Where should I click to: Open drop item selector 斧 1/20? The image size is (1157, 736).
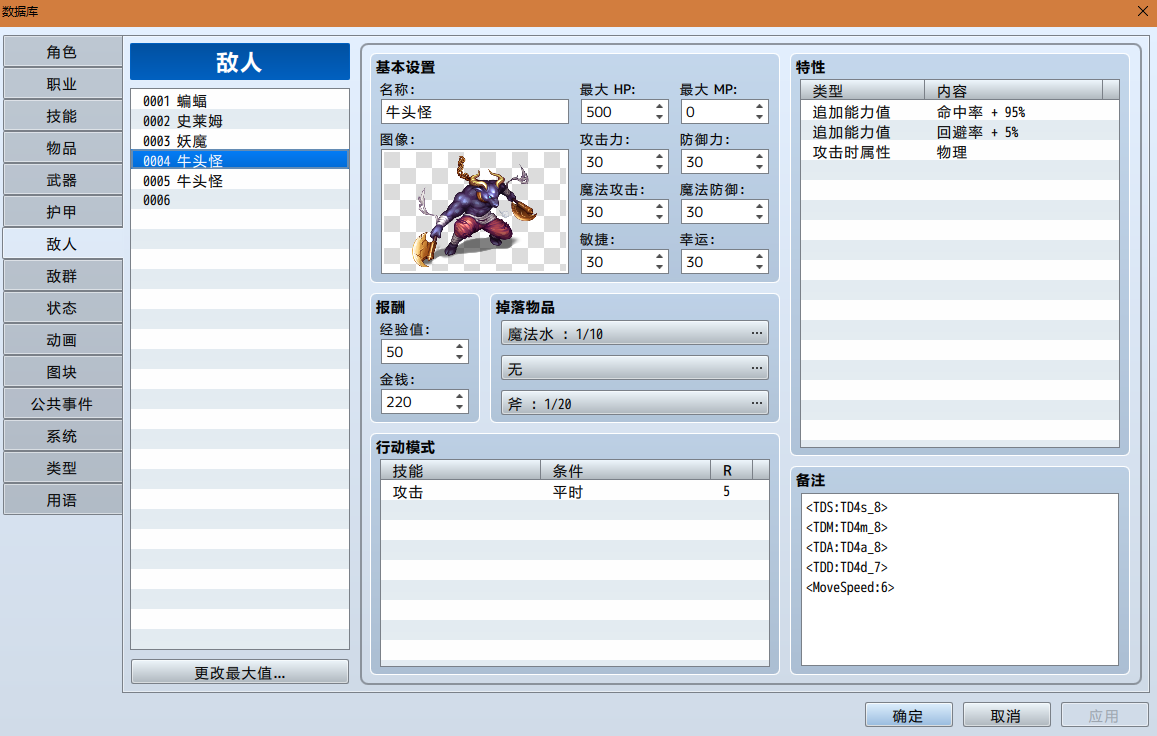point(635,404)
